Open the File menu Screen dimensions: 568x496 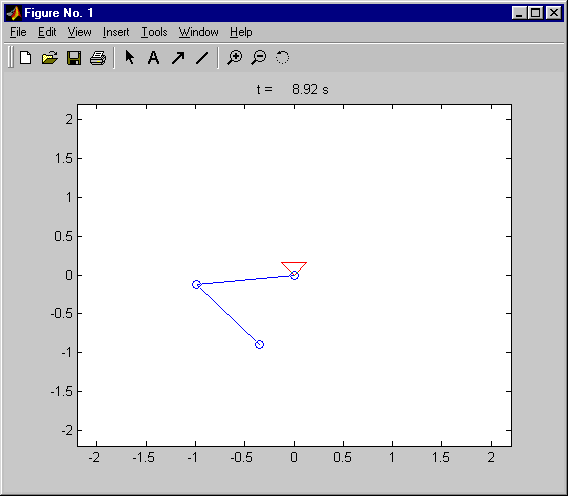(18, 32)
